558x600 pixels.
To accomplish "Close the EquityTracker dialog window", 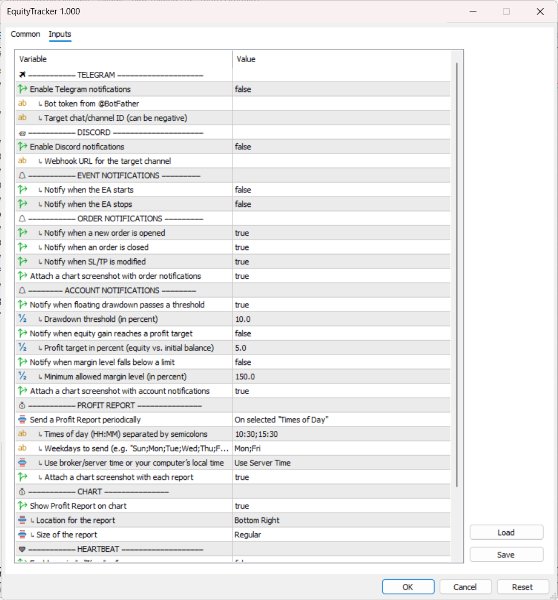I will (x=540, y=11).
